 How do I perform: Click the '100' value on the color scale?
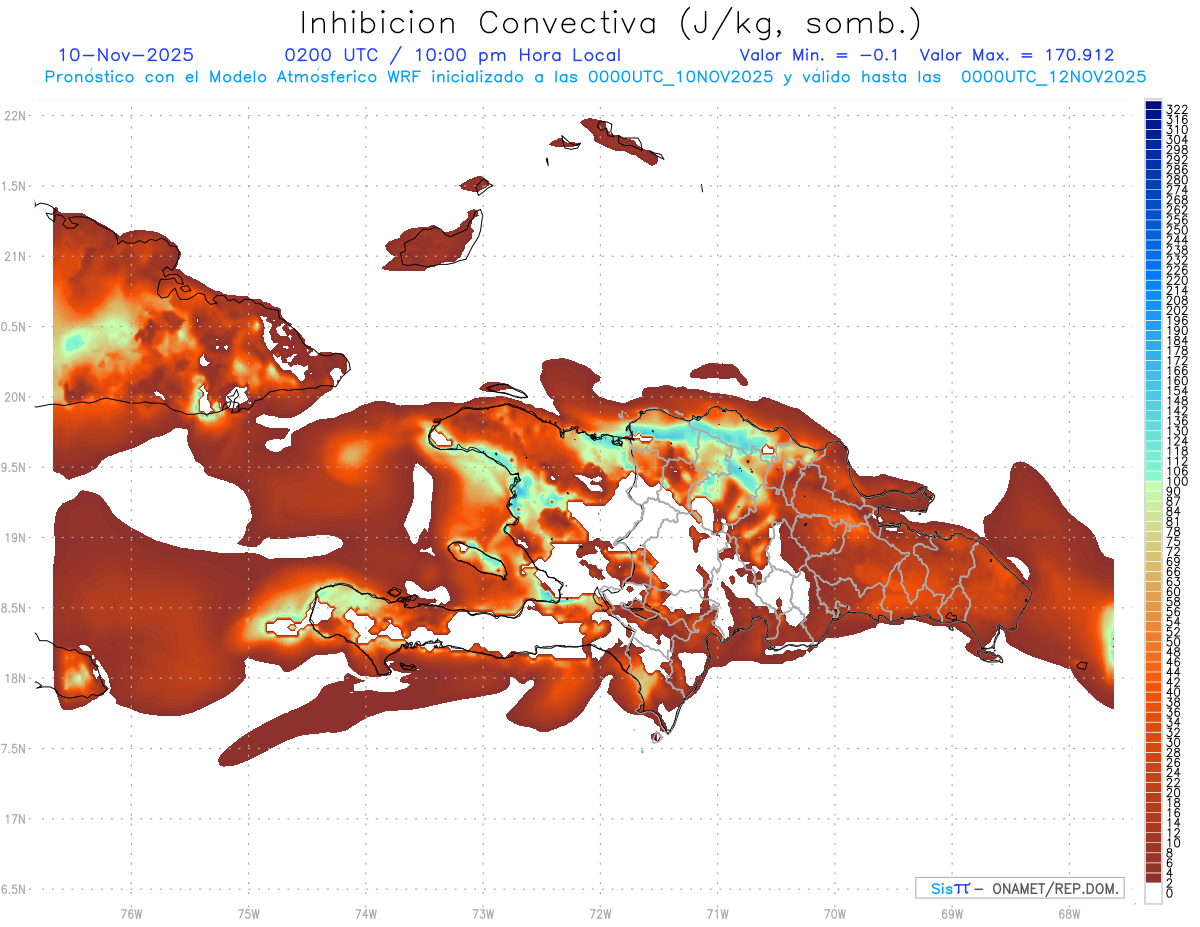coord(1177,483)
